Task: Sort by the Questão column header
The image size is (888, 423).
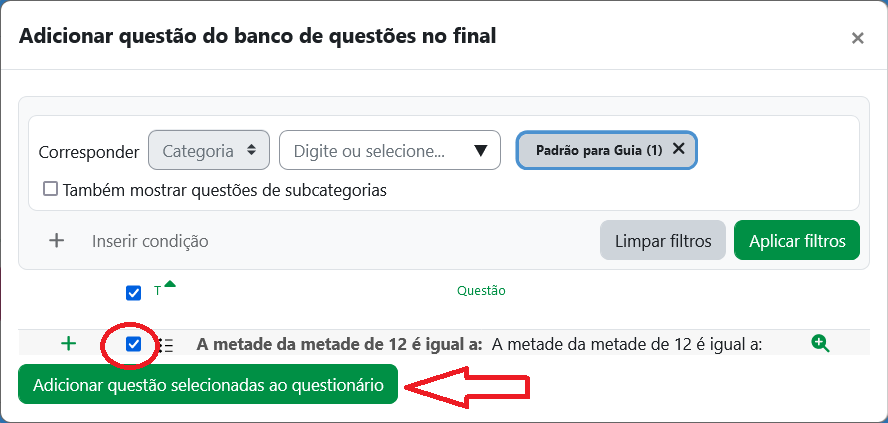Action: [481, 291]
